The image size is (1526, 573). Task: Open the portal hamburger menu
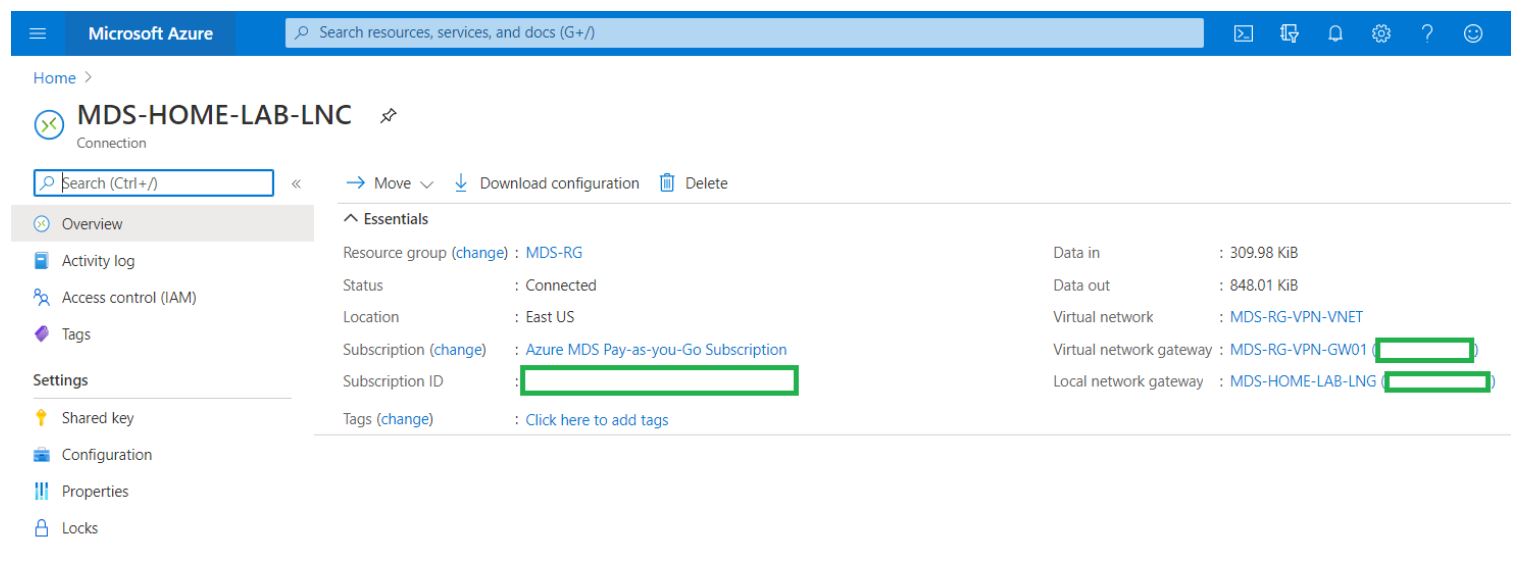coord(38,33)
